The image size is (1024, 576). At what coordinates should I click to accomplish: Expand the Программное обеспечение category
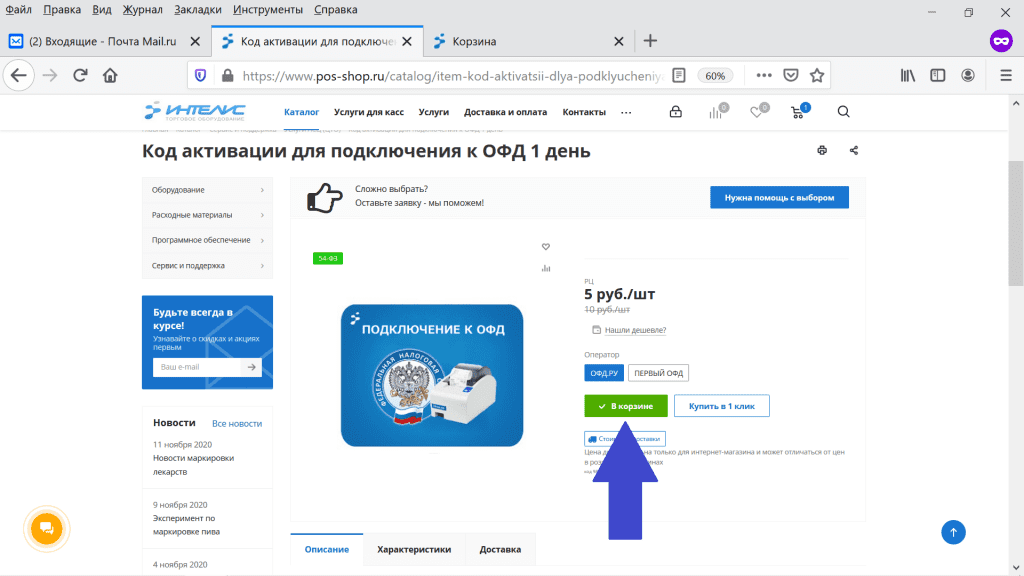click(207, 240)
